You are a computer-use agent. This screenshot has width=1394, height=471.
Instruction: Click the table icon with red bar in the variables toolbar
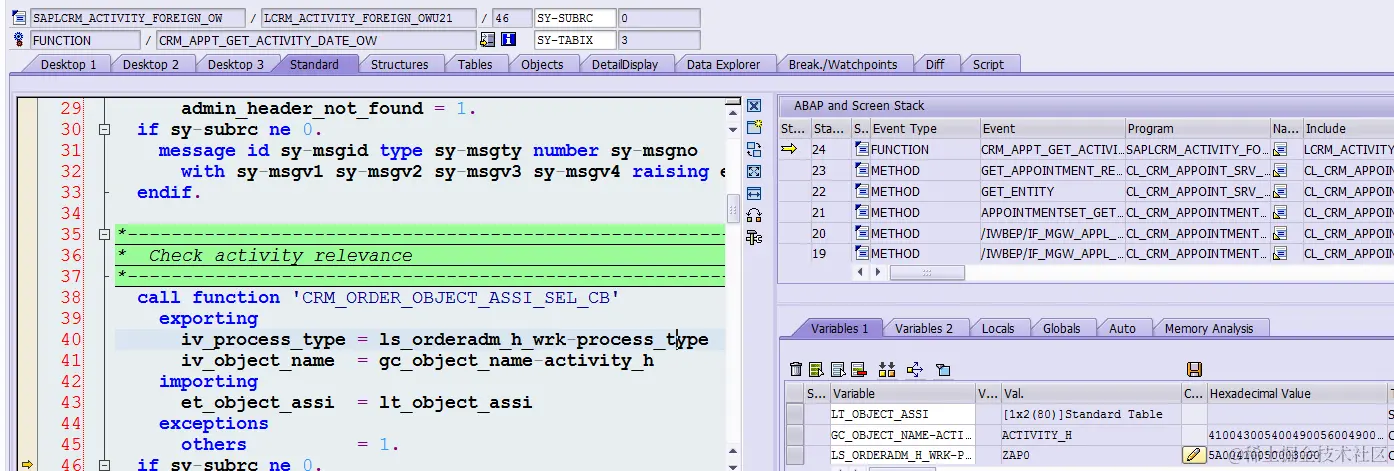[858, 370]
